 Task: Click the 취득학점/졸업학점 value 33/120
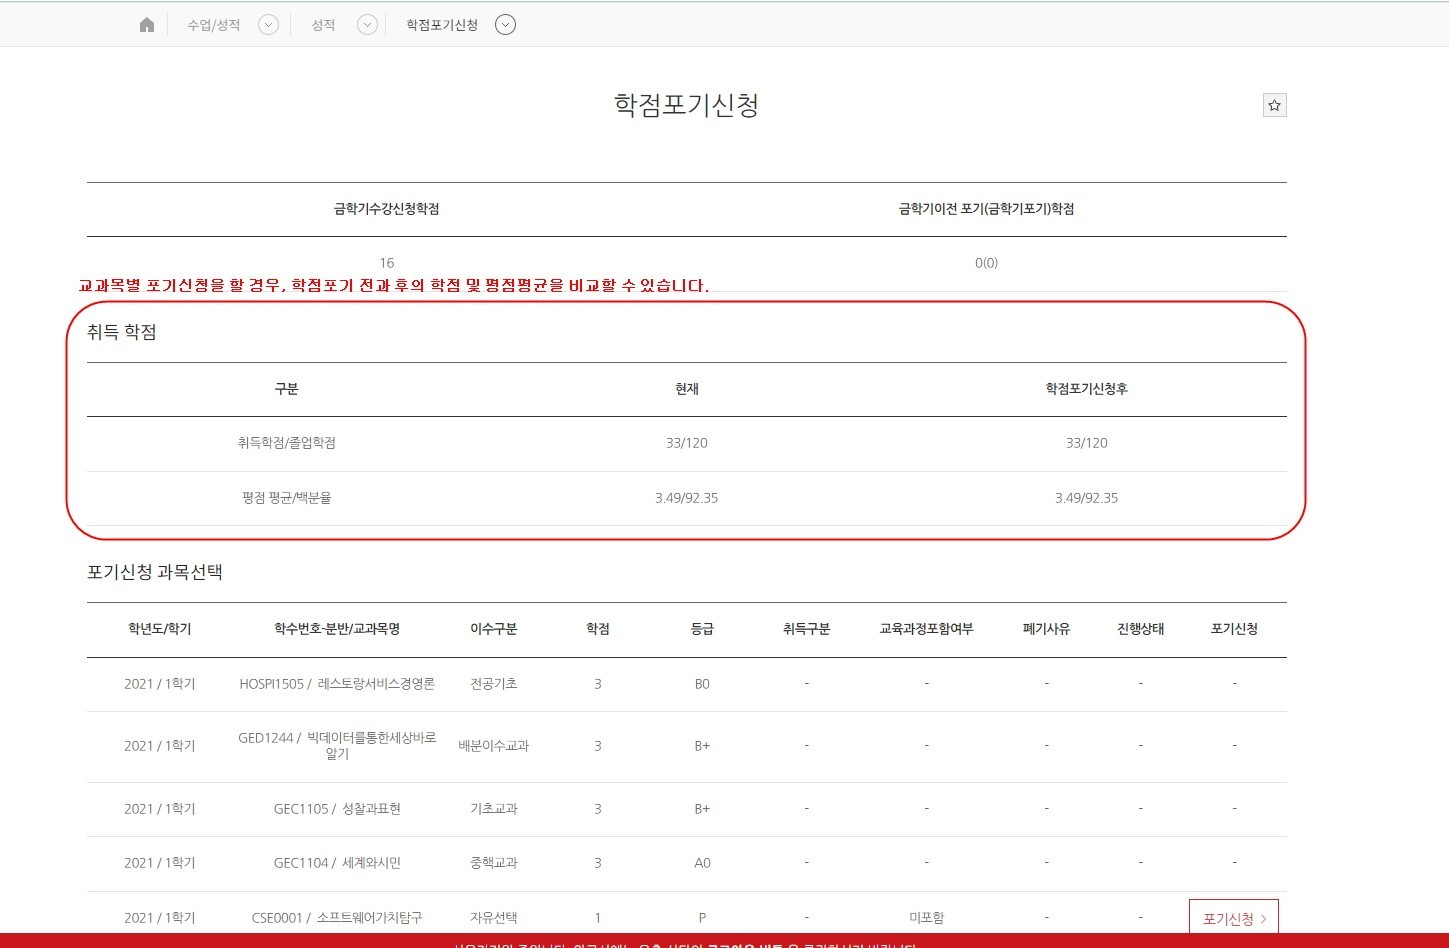tap(686, 443)
